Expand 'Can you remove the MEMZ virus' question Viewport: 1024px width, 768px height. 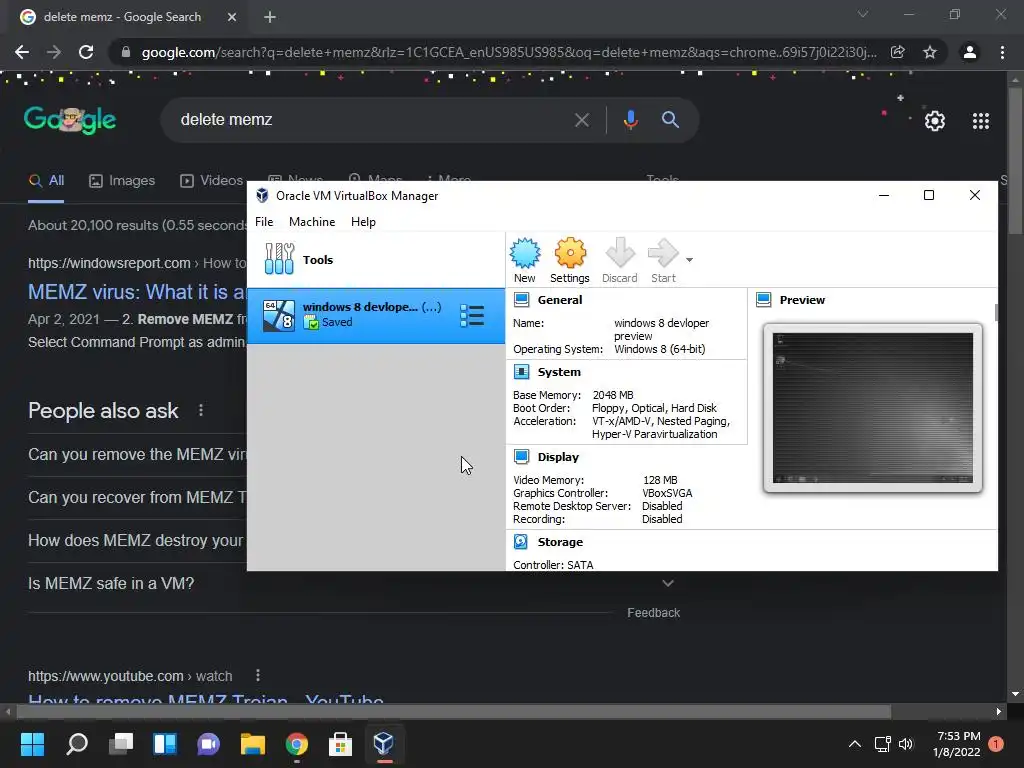point(137,454)
